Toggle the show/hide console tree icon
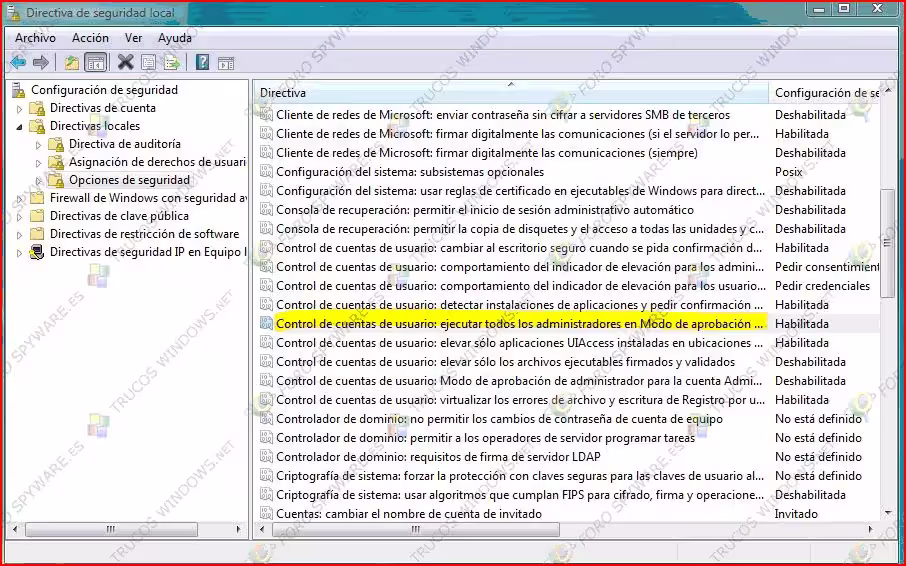 (x=96, y=62)
